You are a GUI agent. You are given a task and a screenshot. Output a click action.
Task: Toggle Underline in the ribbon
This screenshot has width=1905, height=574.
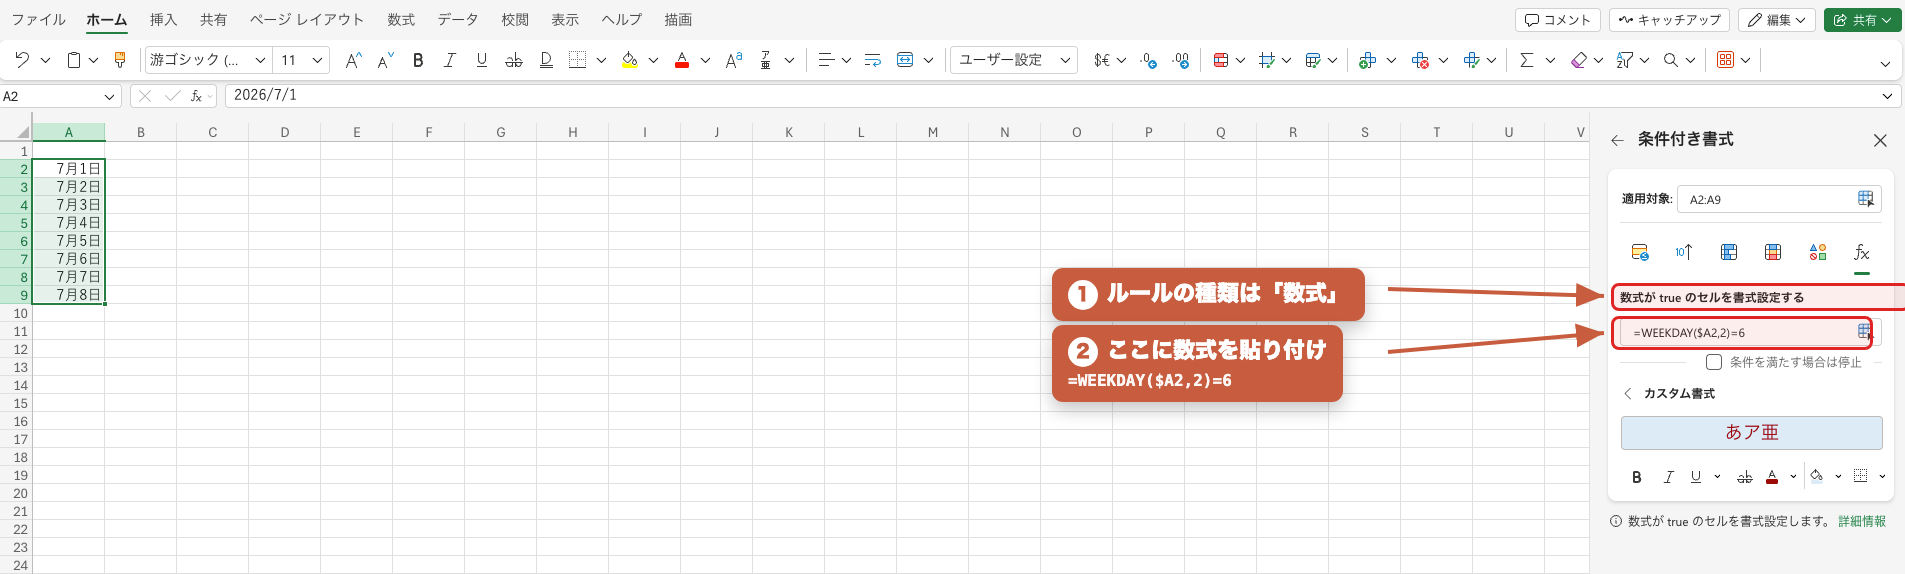482,60
